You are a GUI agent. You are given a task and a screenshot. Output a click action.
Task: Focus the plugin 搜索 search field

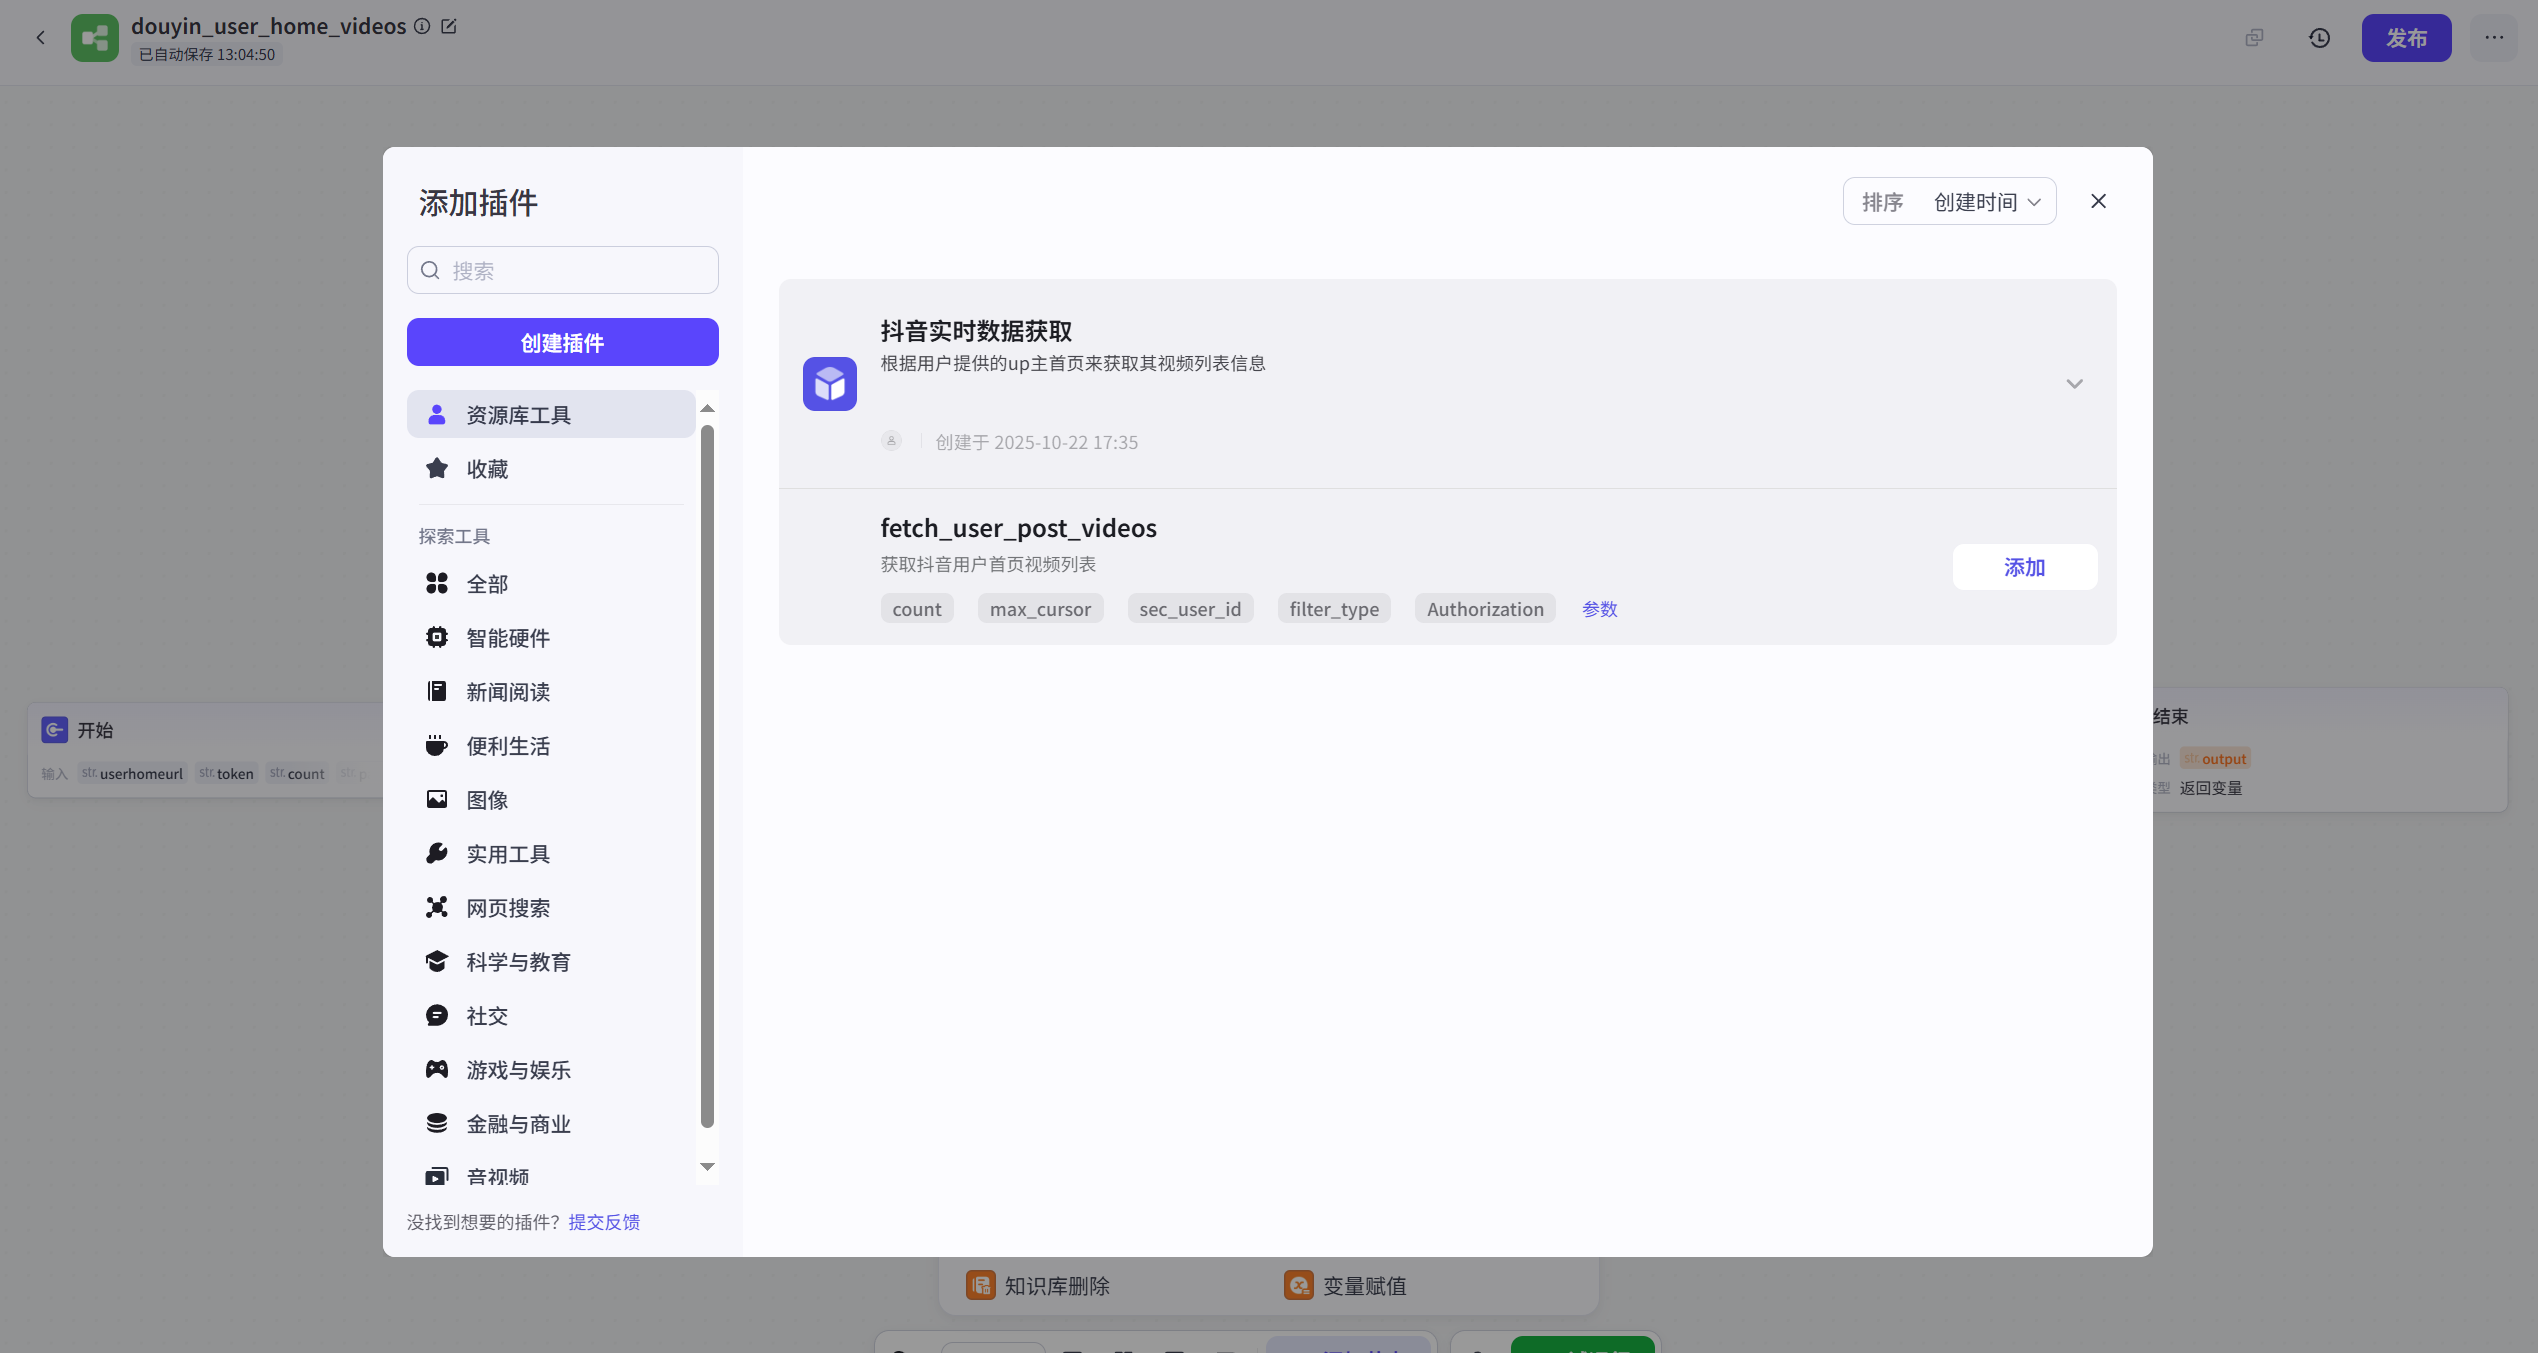[x=575, y=270]
